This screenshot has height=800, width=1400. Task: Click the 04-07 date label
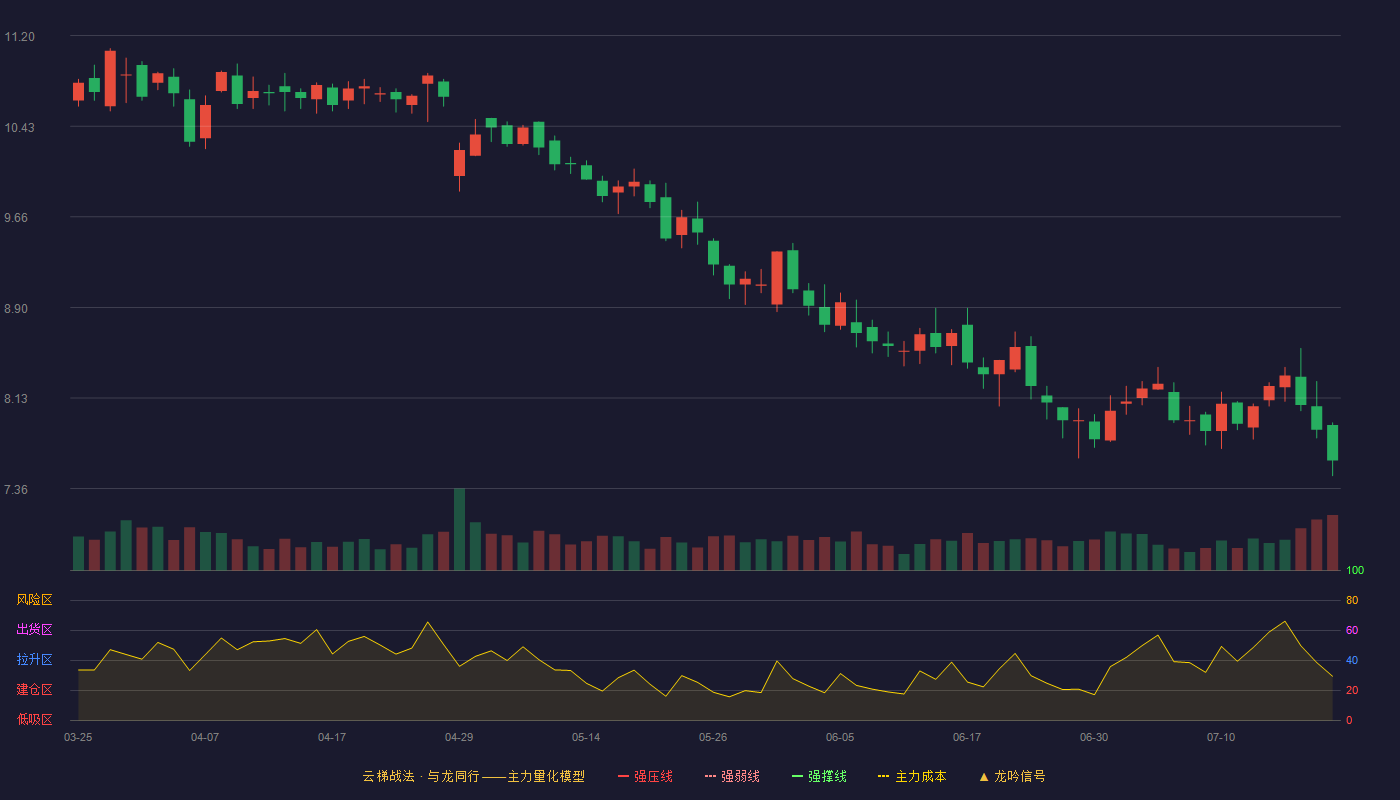205,737
